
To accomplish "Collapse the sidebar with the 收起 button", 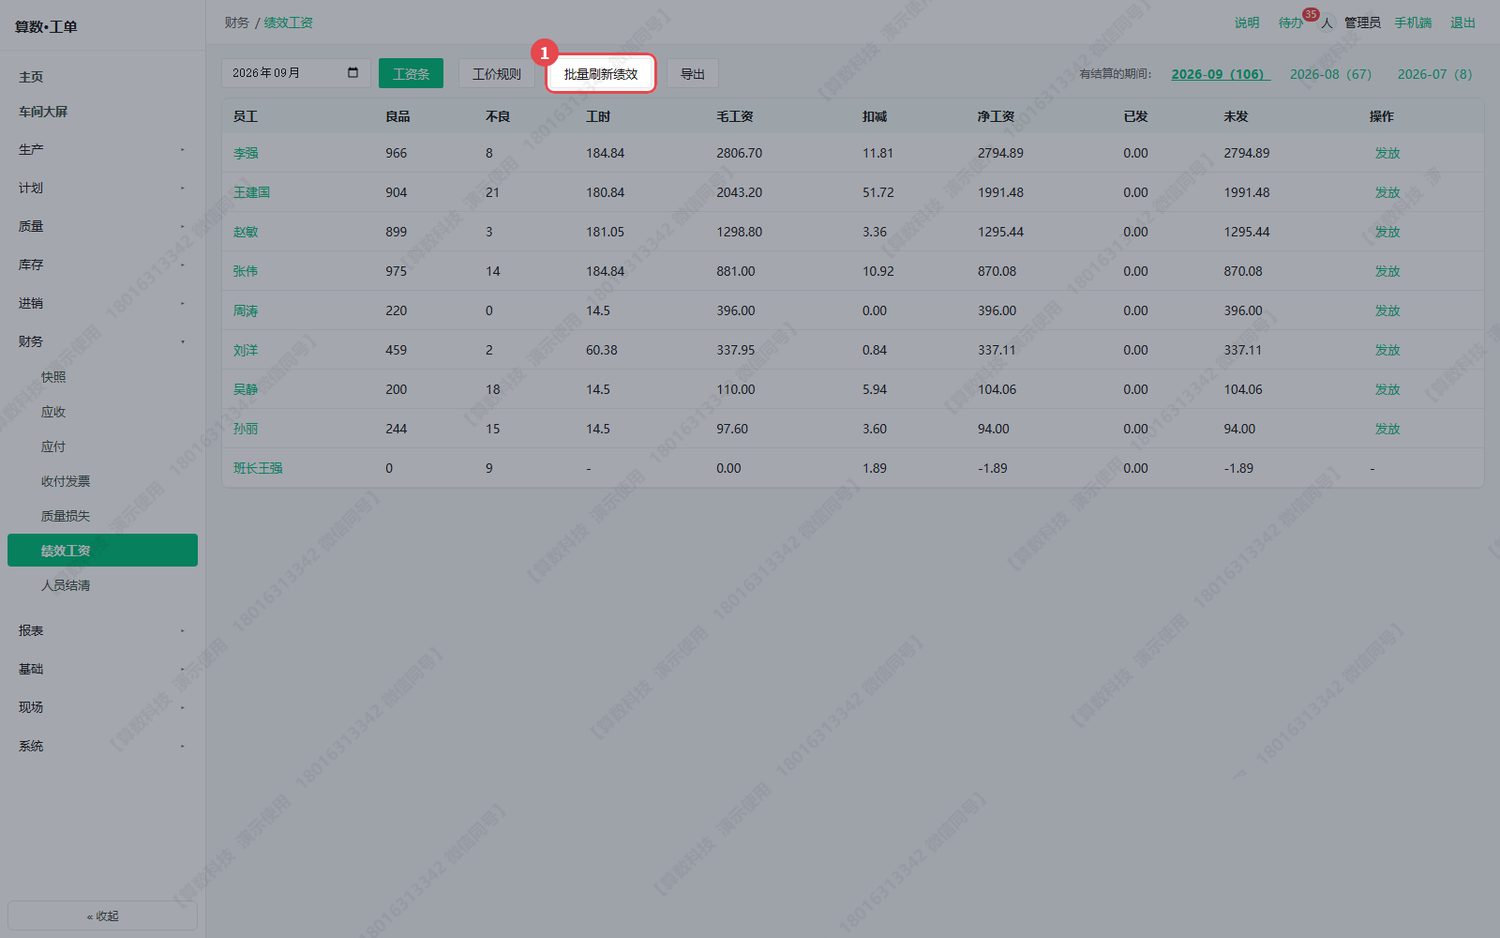I will coord(102,916).
